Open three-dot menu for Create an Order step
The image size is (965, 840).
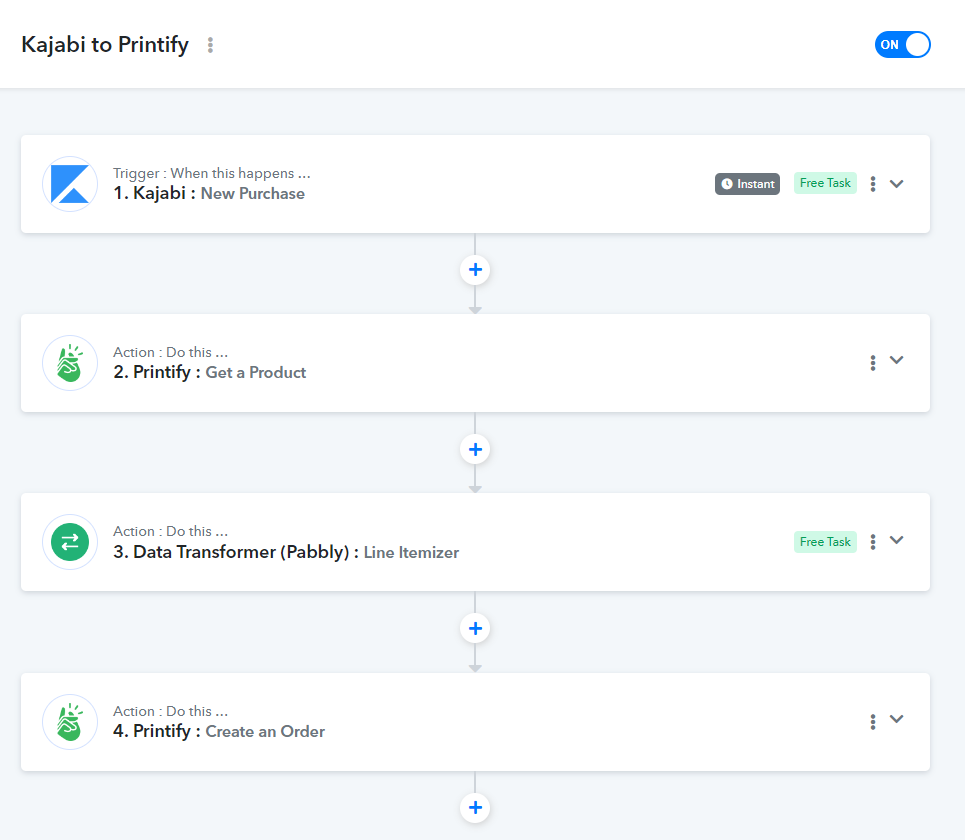(x=873, y=722)
